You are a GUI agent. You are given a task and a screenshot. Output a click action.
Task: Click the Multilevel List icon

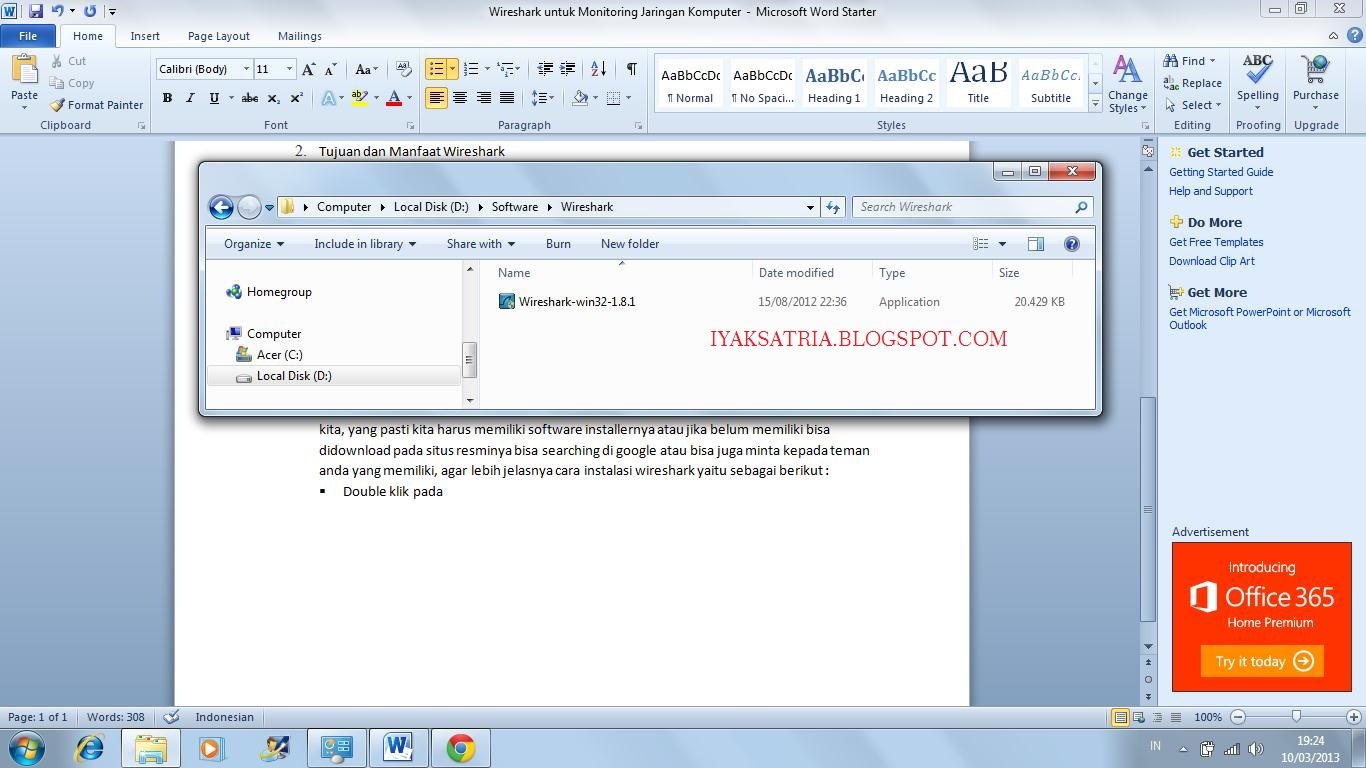point(505,69)
